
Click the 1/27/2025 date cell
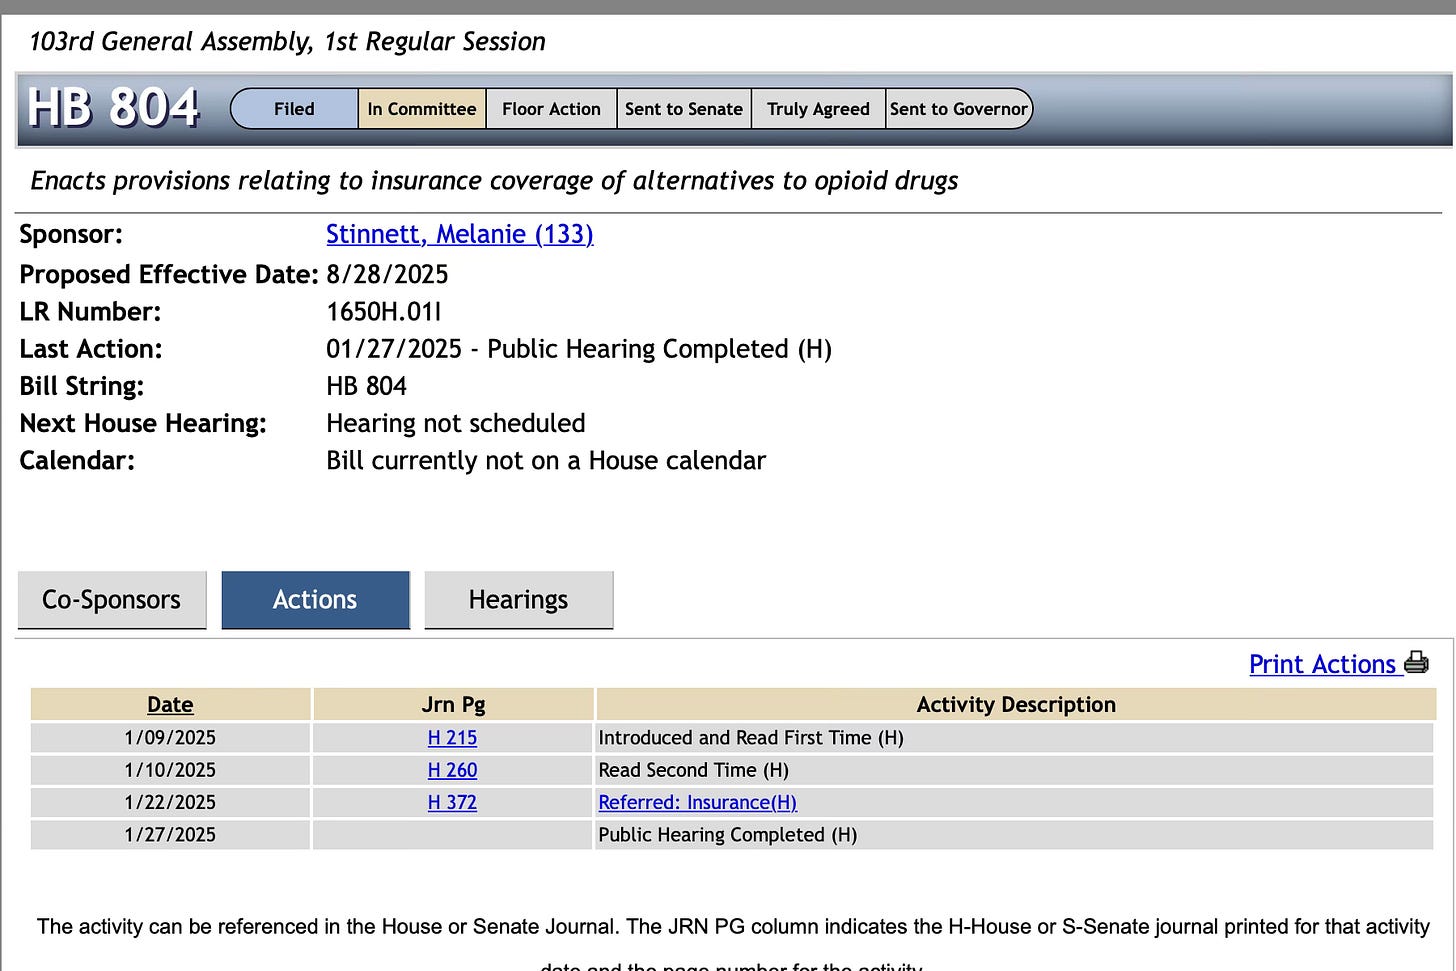[x=170, y=834]
